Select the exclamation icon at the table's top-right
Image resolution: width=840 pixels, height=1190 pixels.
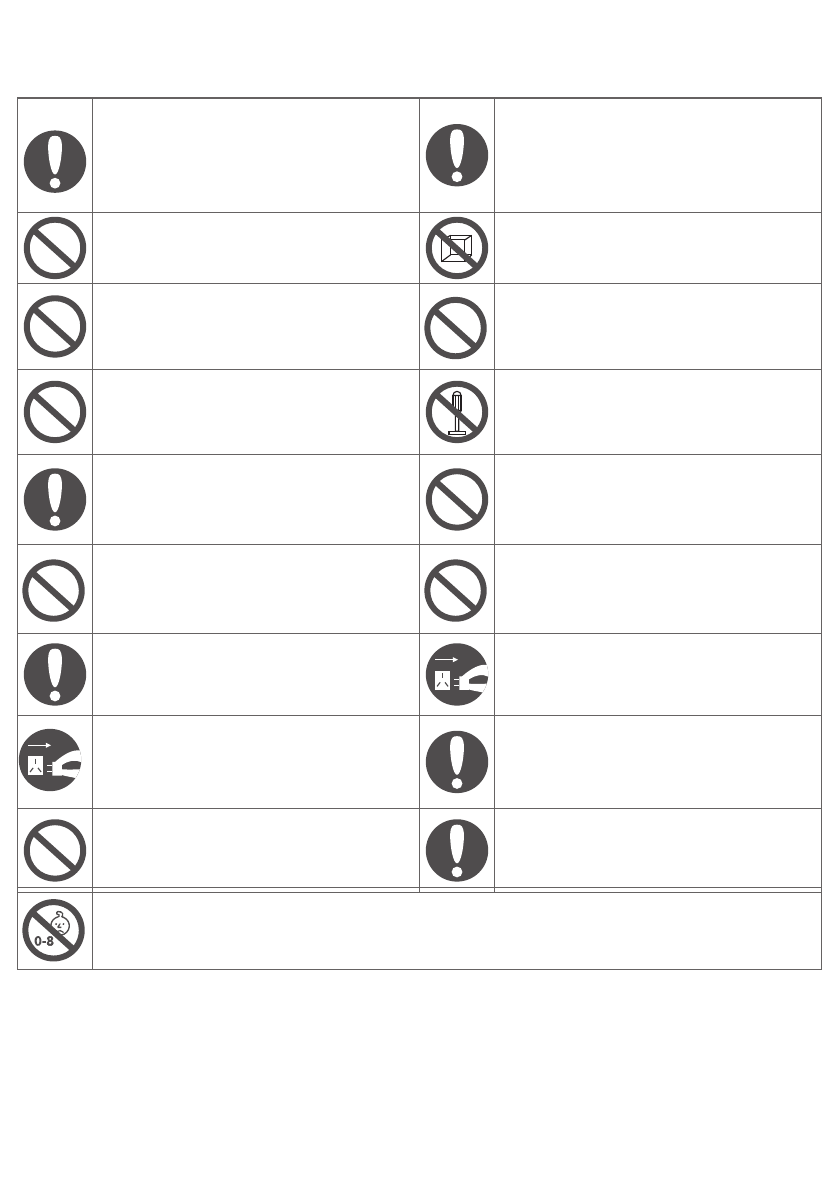pos(457,157)
